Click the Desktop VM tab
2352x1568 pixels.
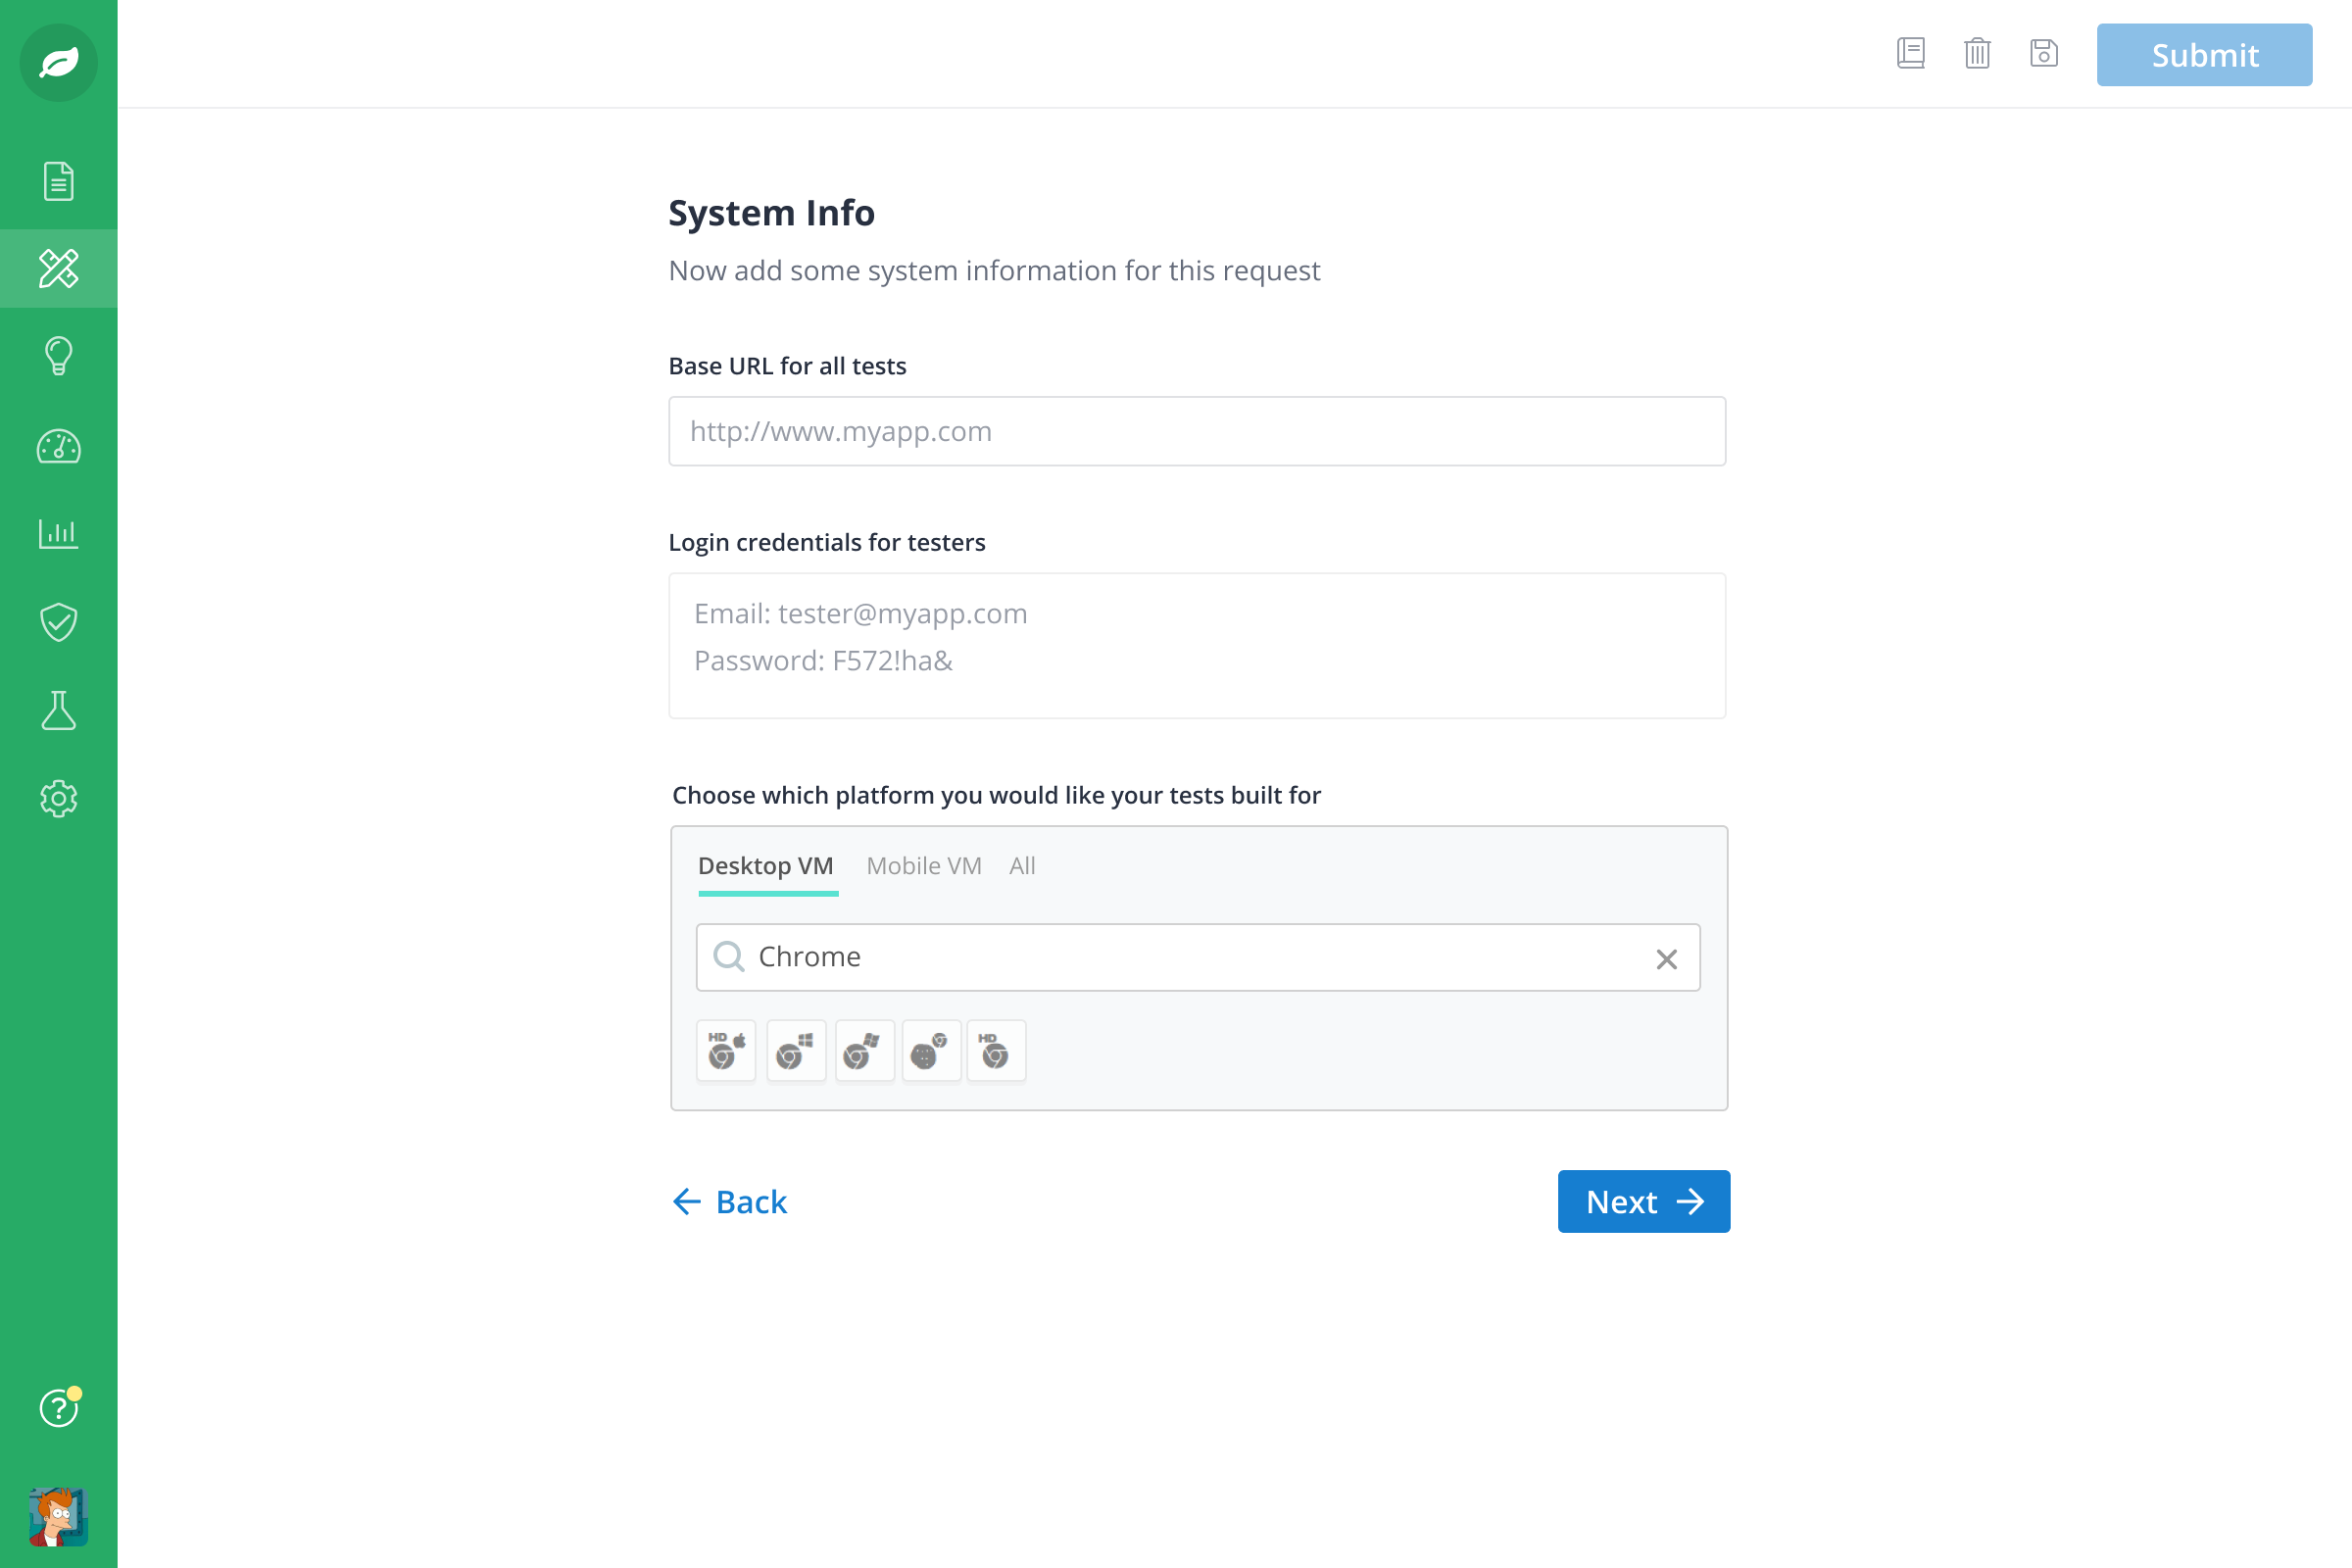(764, 864)
